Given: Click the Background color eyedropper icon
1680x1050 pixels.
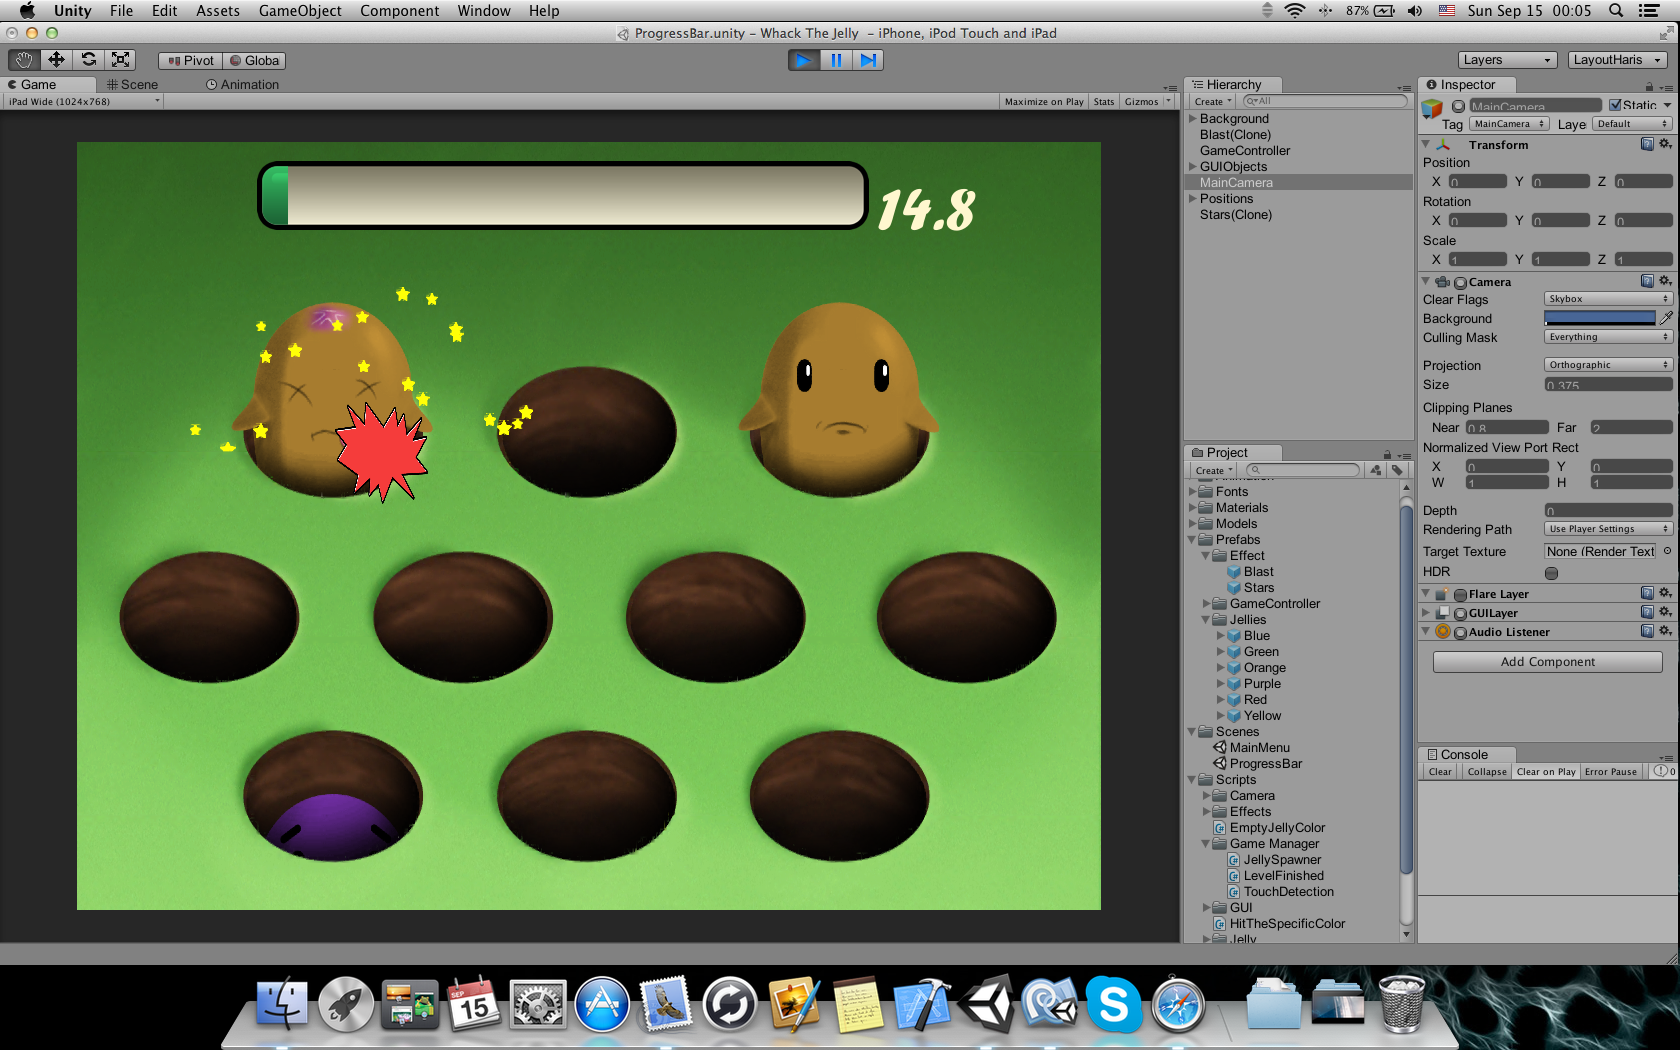Looking at the screenshot, I should (x=1666, y=318).
